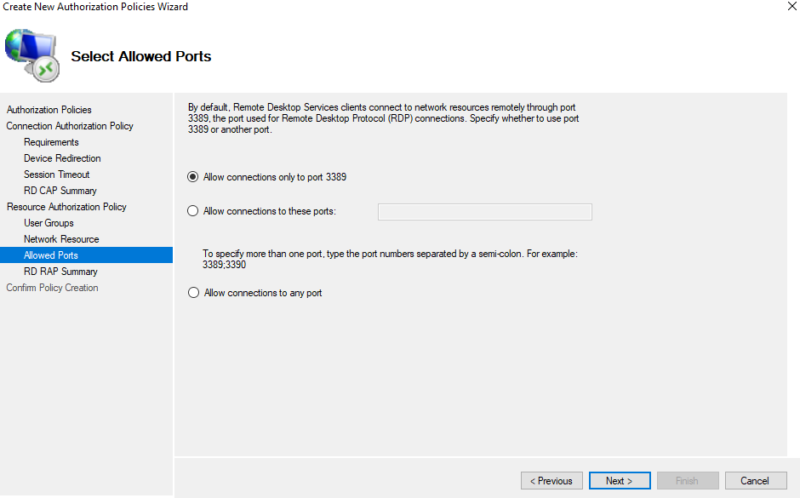This screenshot has width=800, height=498.
Task: Go to the Requirements step
Action: tap(51, 142)
